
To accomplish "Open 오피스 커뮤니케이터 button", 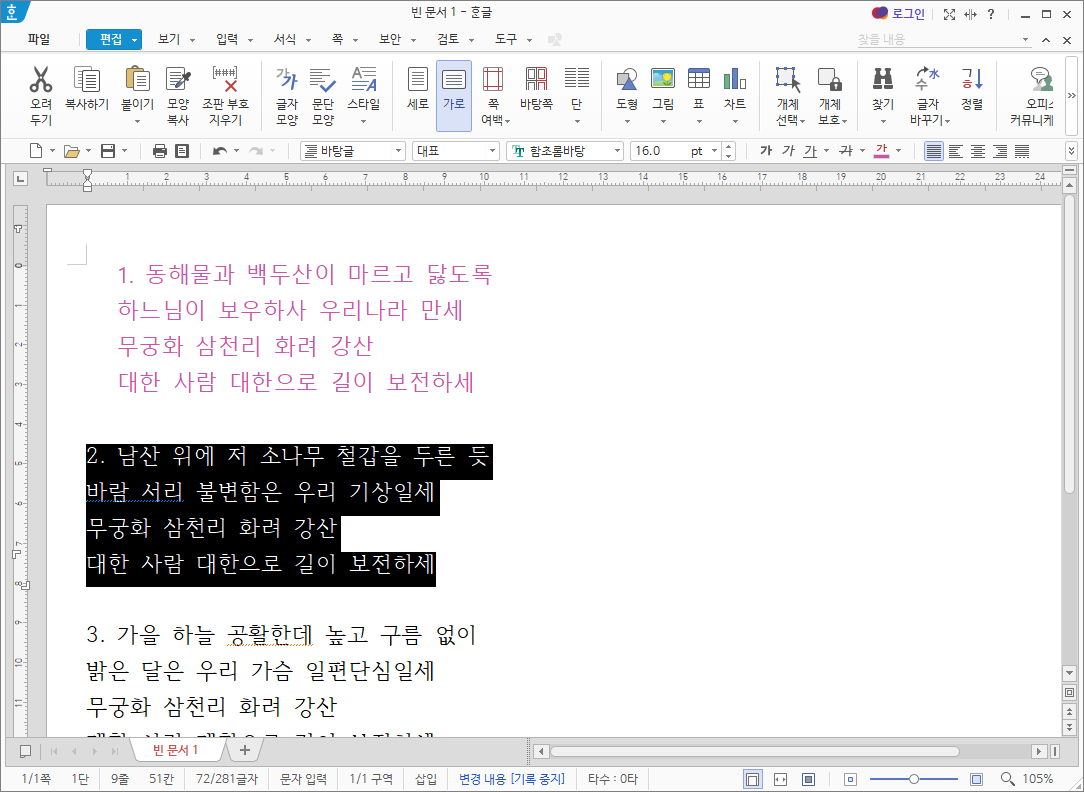I will pos(1035,95).
